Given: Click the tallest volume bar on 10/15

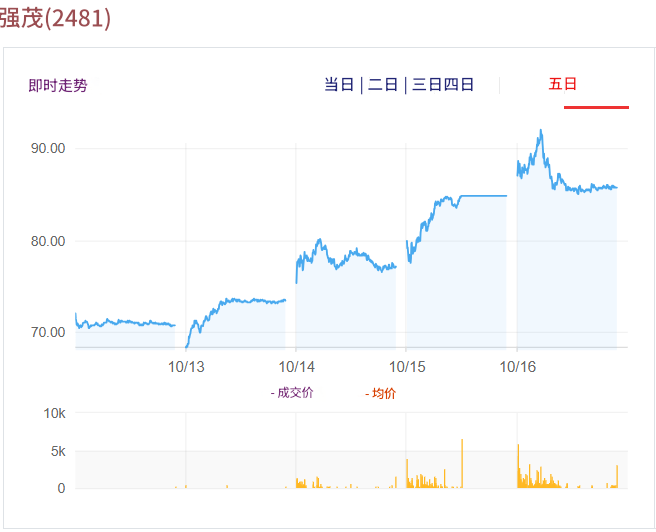Looking at the screenshot, I should pyautogui.click(x=462, y=463).
